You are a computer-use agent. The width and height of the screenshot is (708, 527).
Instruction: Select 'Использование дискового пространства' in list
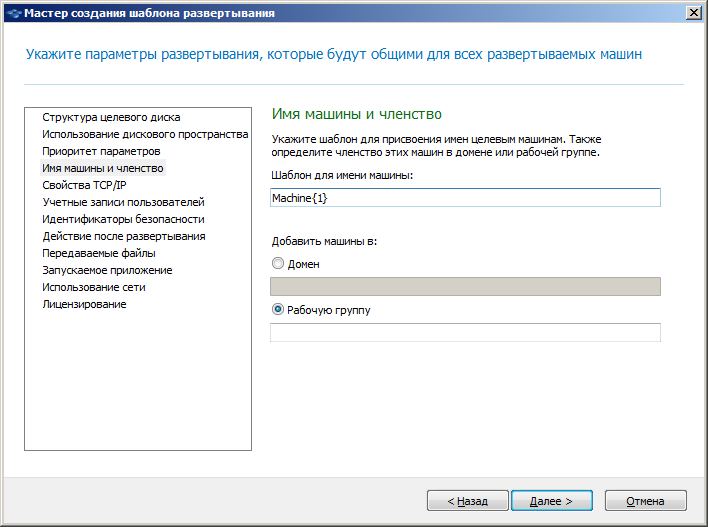tap(145, 134)
